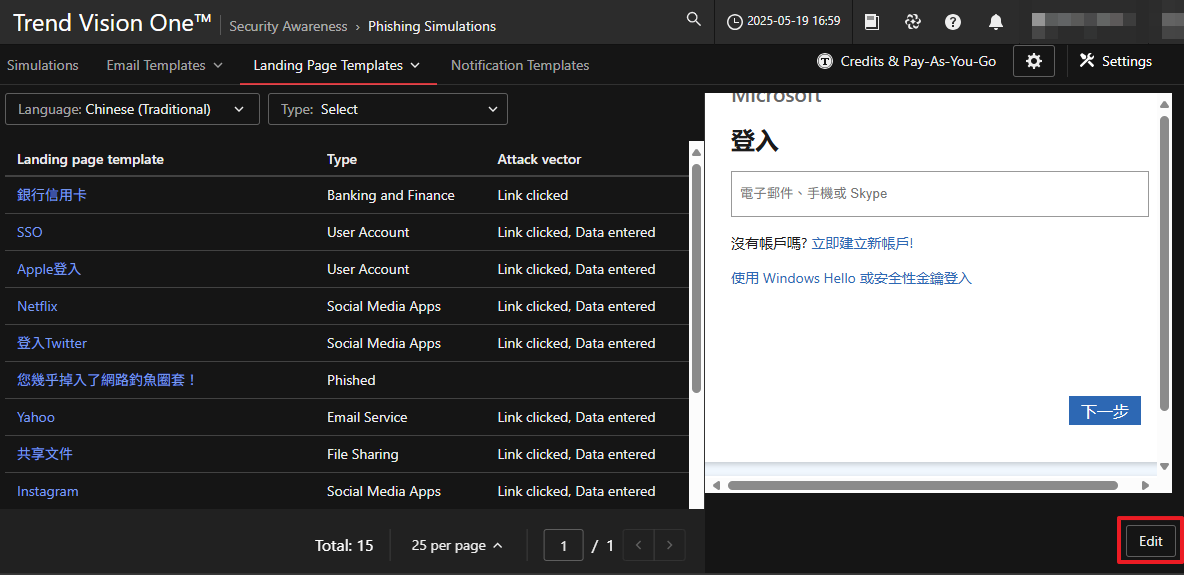Click the Edit button
This screenshot has width=1184, height=575.
click(1150, 541)
